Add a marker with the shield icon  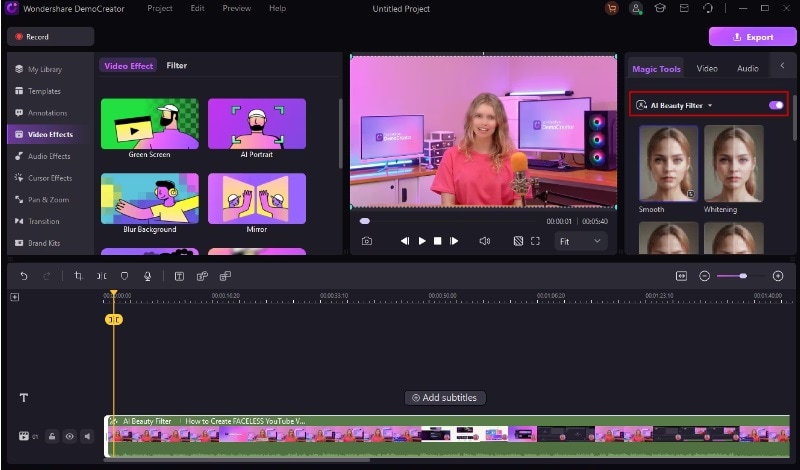point(124,276)
